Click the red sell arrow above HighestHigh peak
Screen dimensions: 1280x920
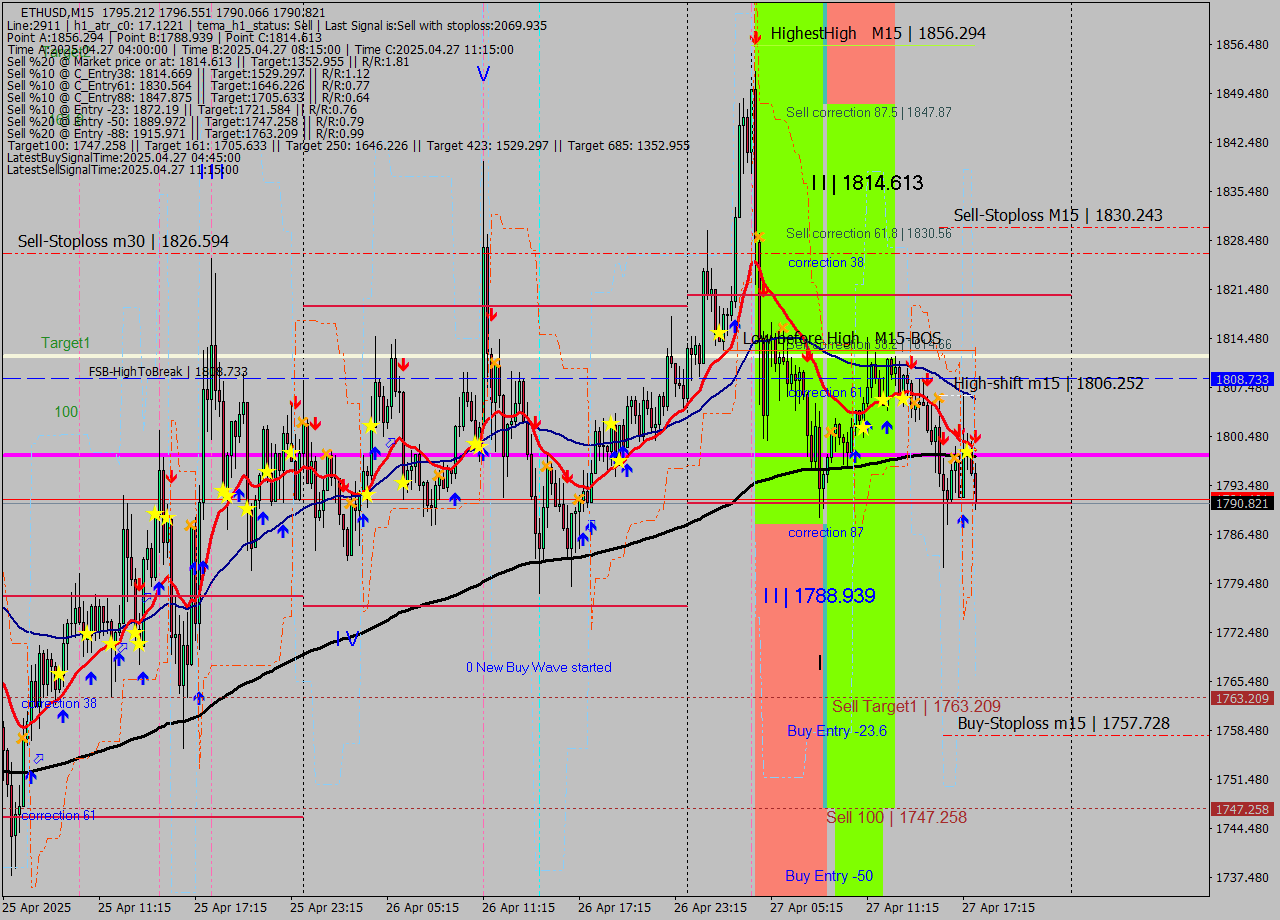pos(756,36)
